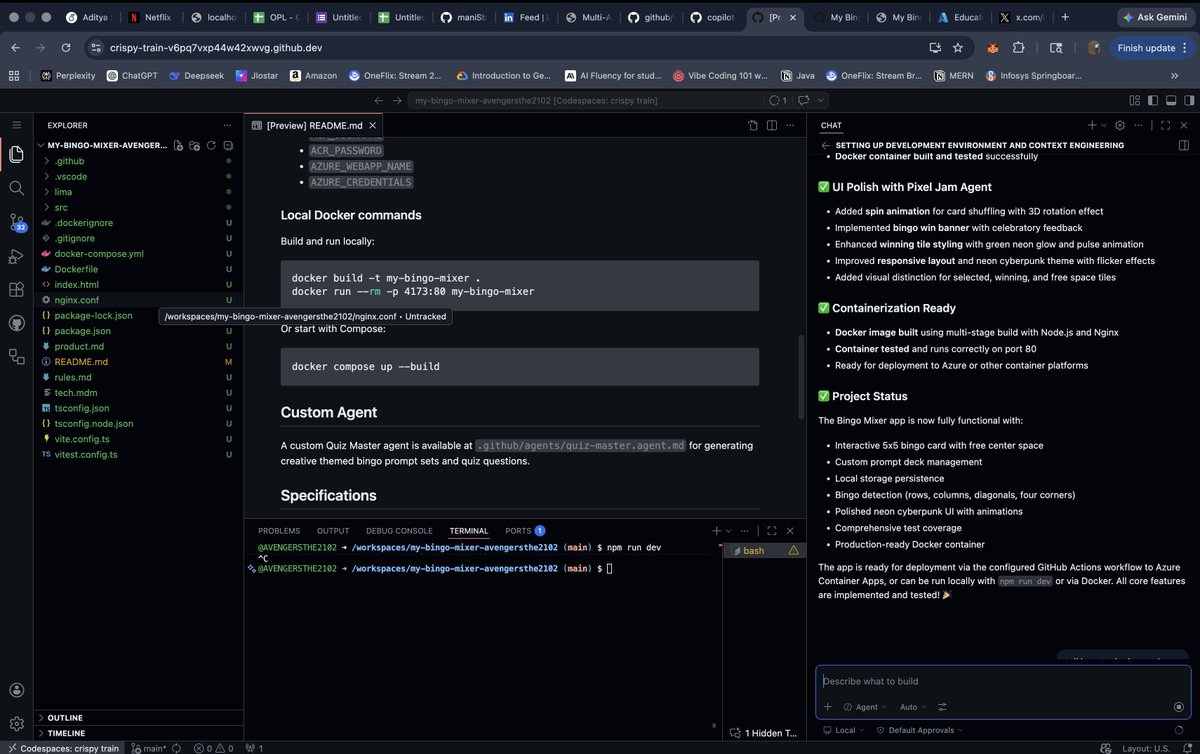1200x754 pixels.
Task: Customize layout icon in title bar
Action: click(1134, 100)
